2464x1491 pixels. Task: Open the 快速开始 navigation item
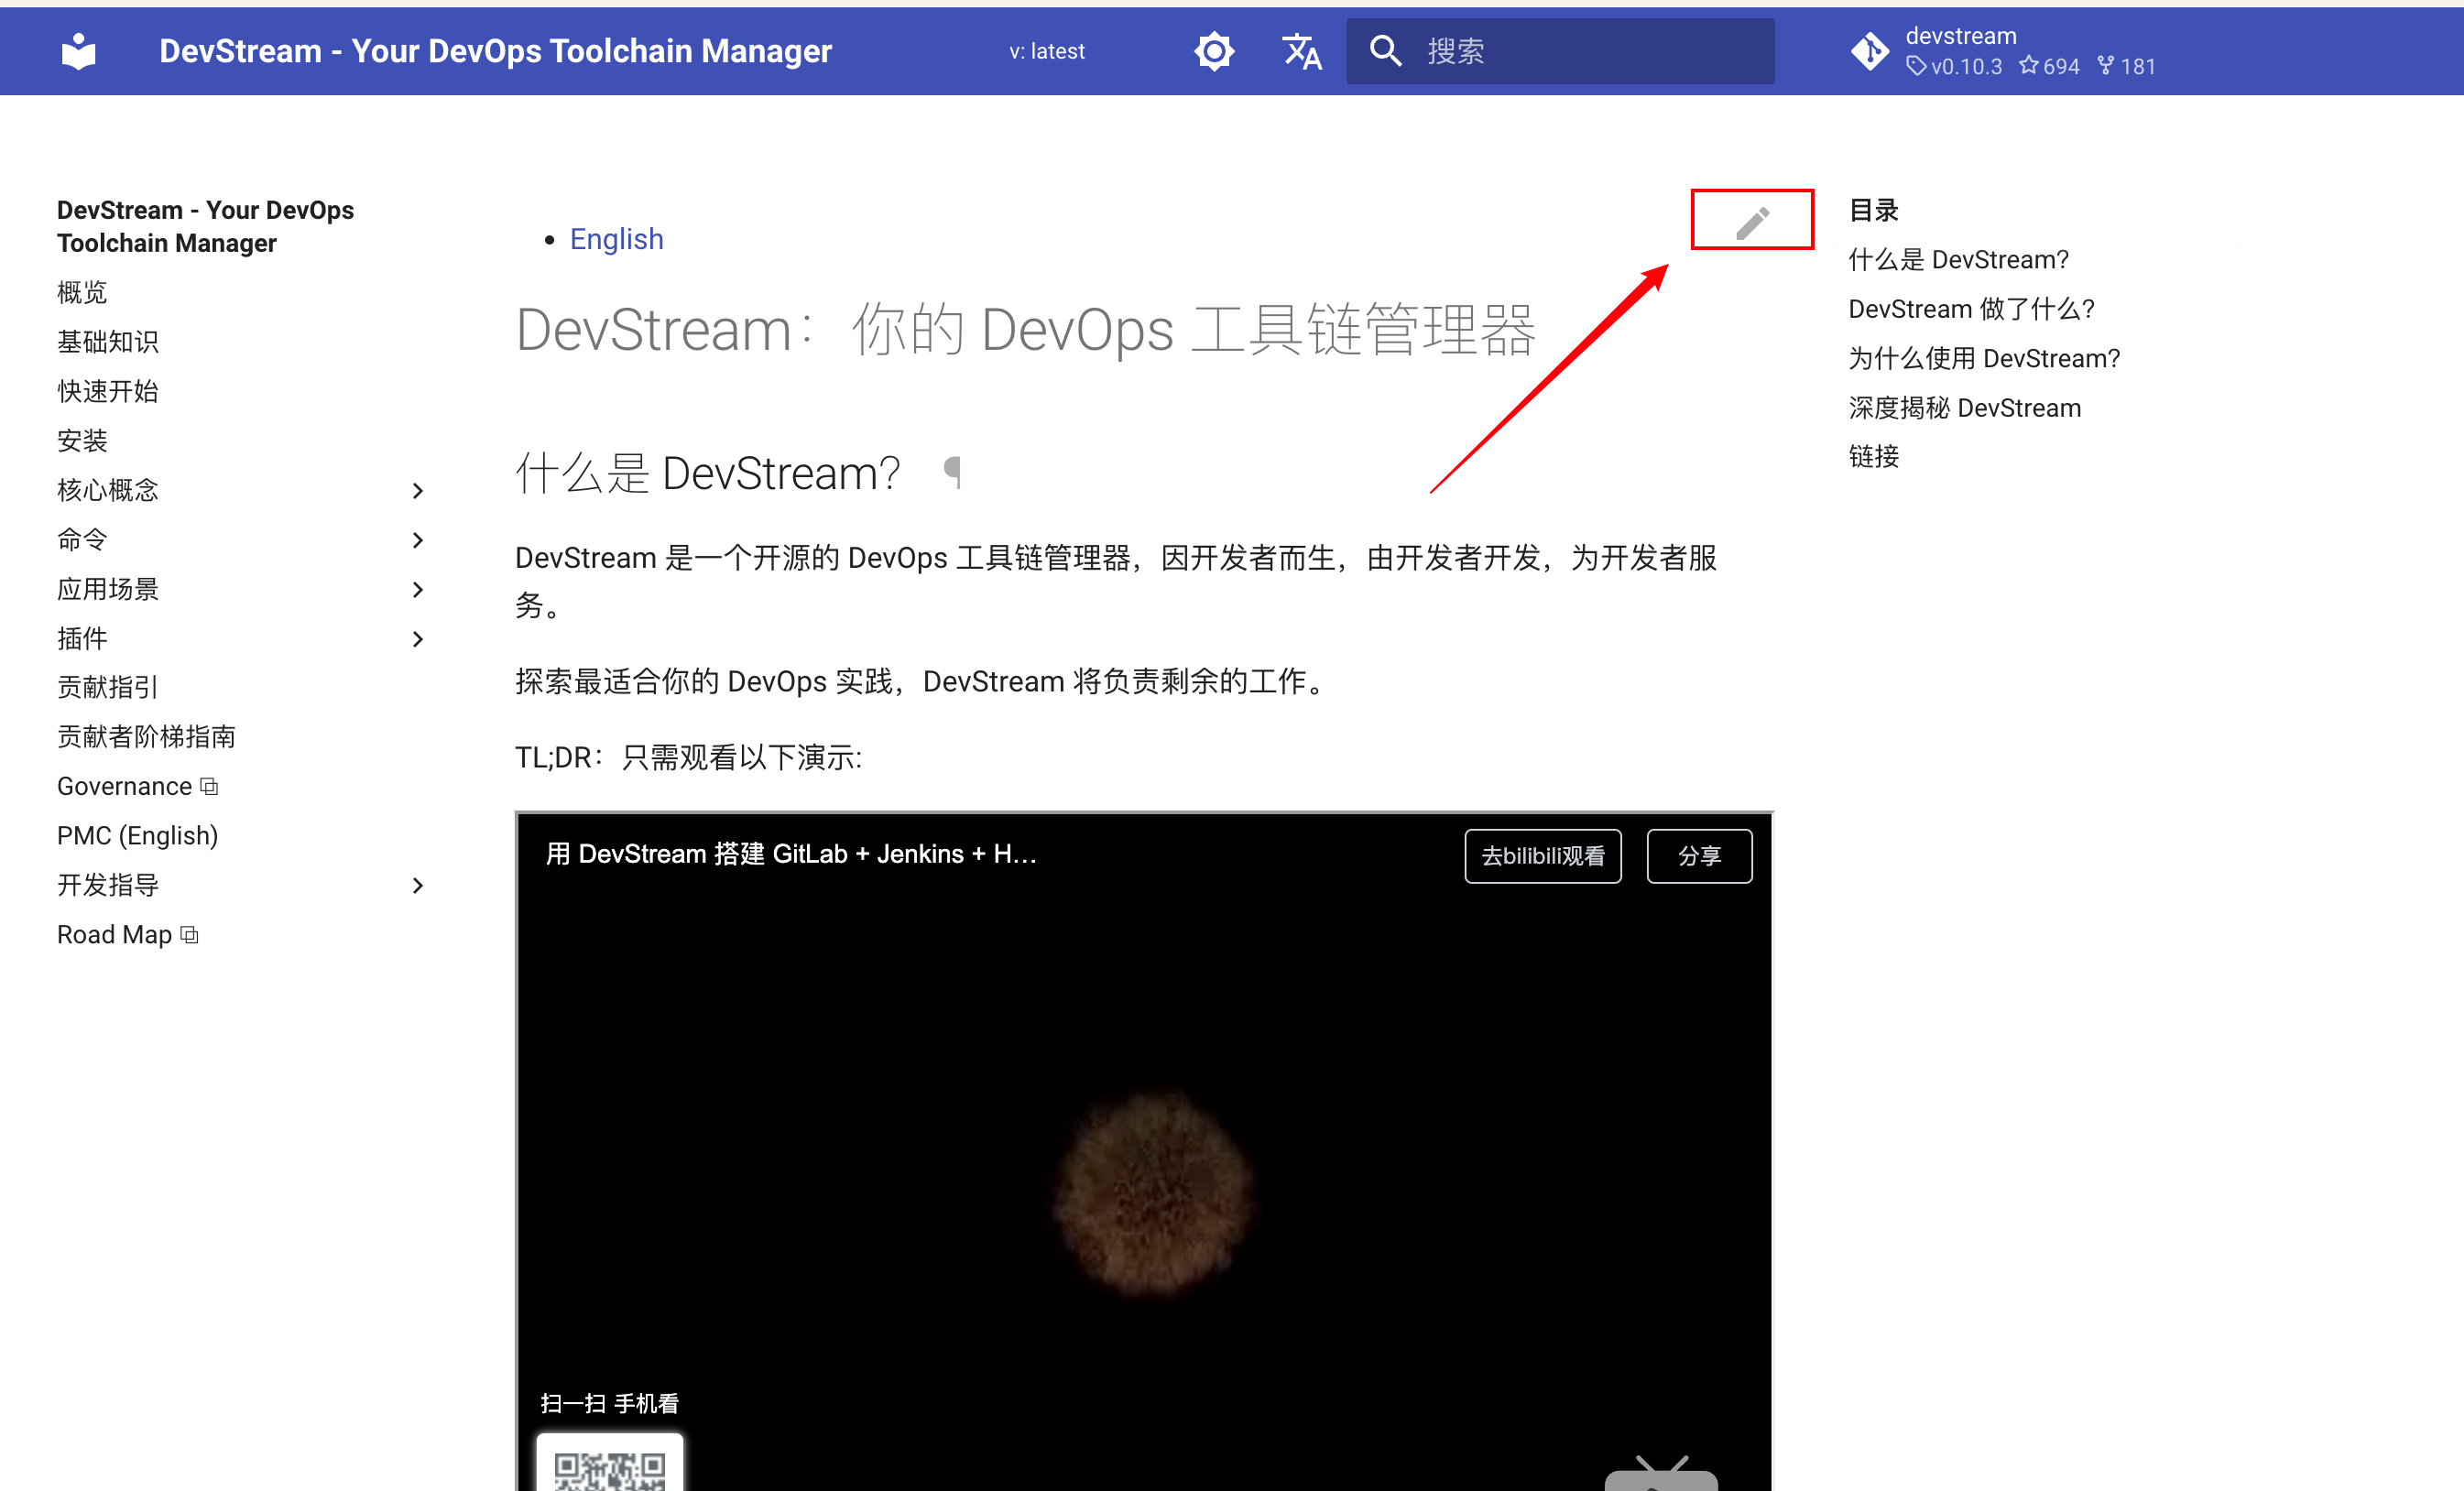pos(108,391)
